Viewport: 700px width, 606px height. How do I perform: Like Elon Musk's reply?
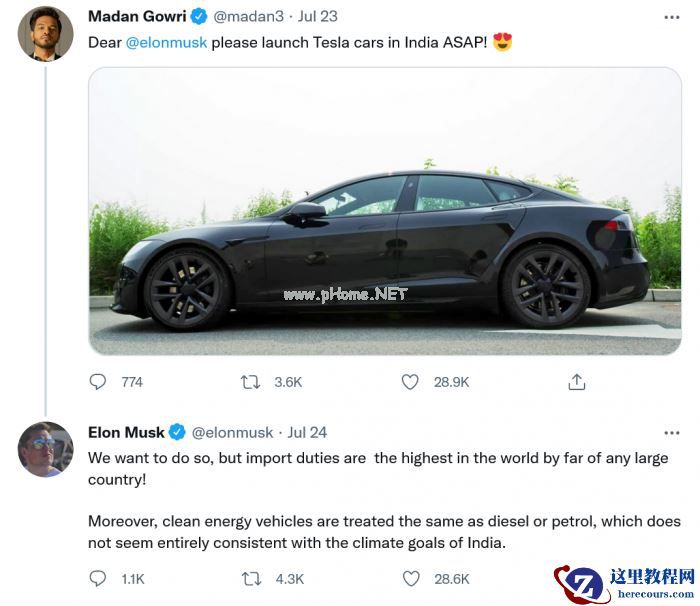point(410,578)
